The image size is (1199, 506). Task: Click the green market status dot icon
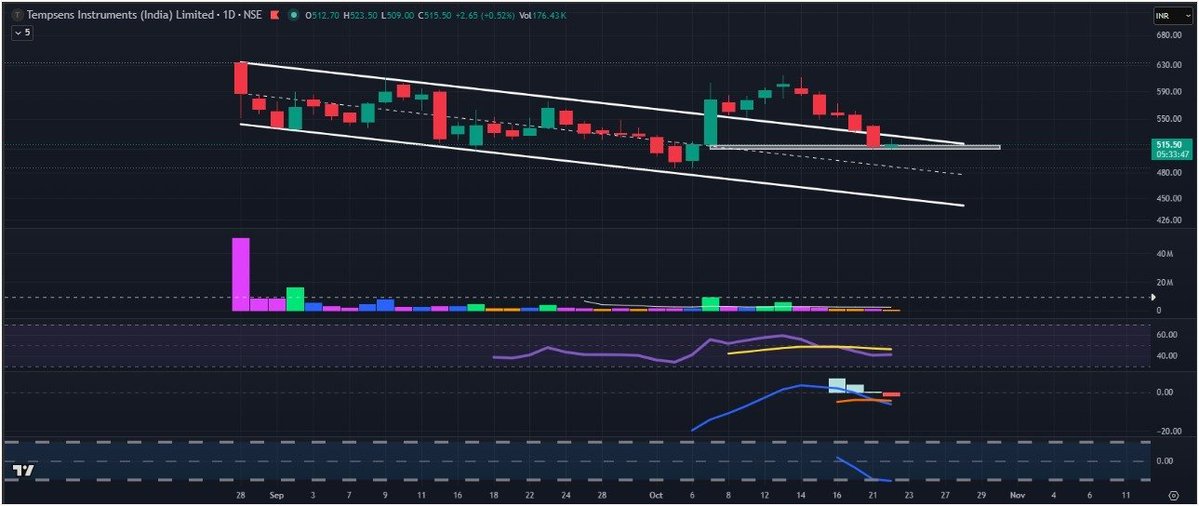pos(294,15)
